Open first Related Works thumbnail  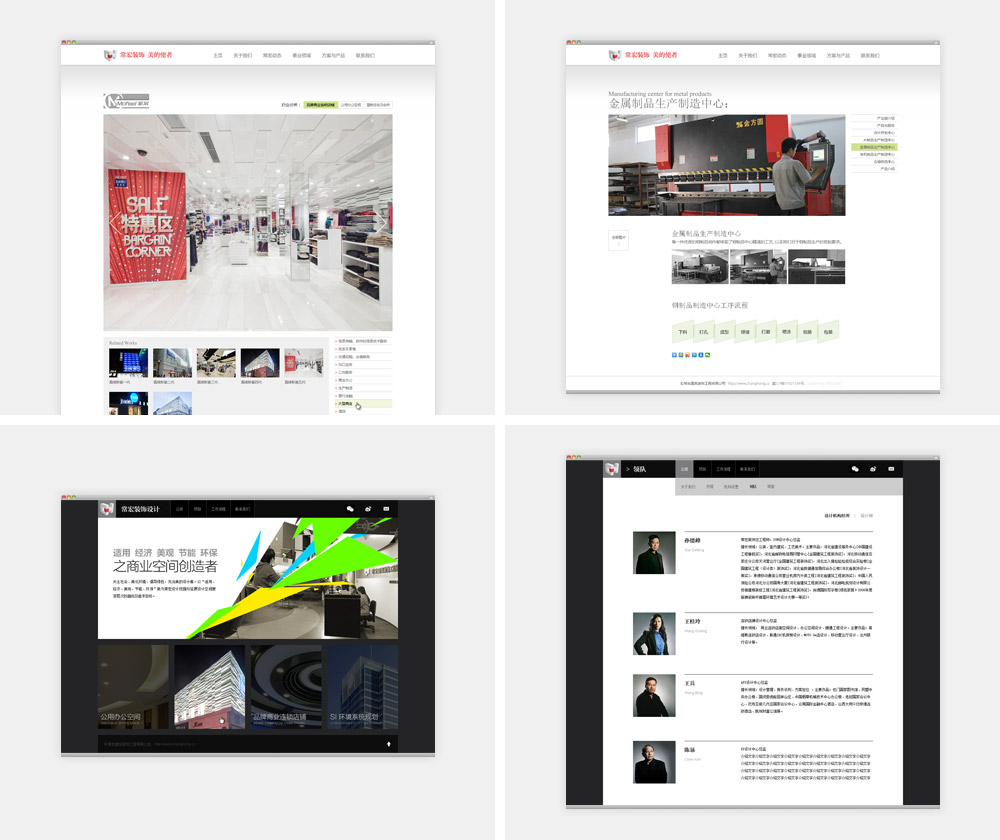[x=128, y=362]
